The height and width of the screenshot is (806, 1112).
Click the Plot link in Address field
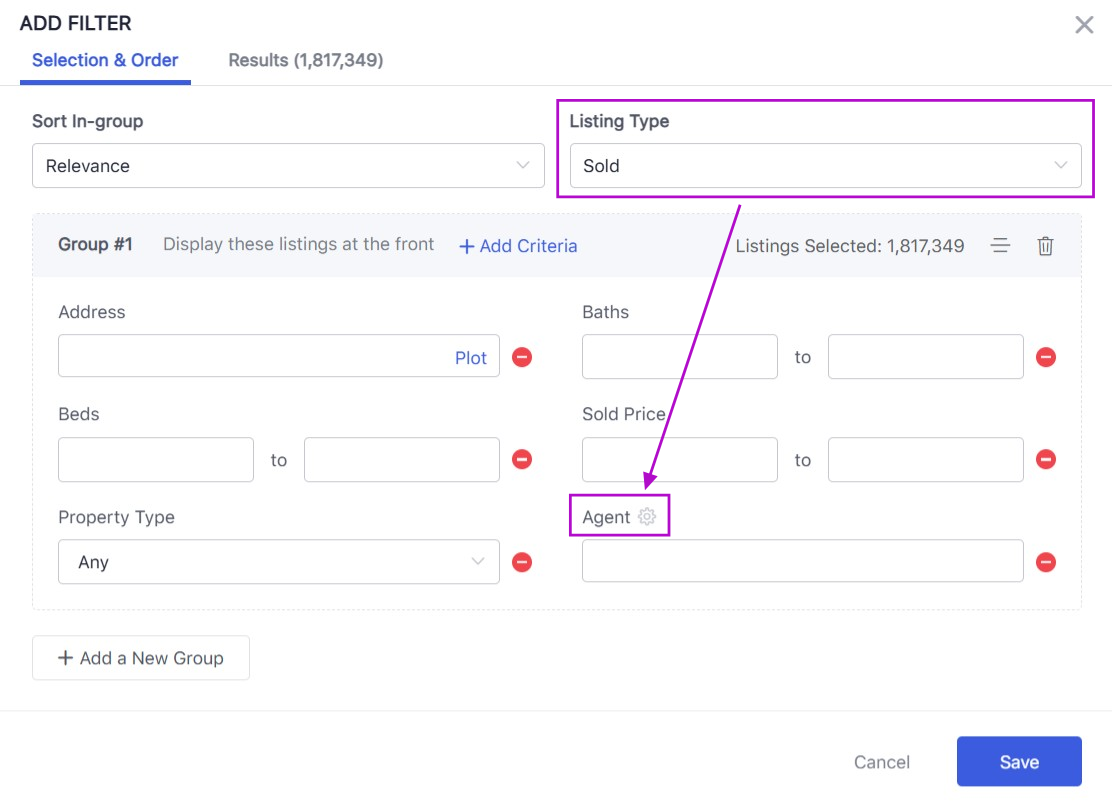pos(471,358)
